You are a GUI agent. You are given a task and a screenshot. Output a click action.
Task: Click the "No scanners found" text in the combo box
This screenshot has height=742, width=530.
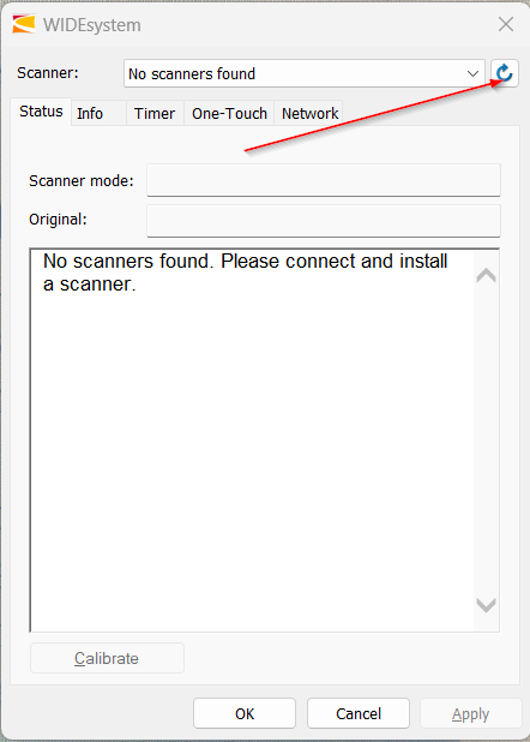point(192,74)
